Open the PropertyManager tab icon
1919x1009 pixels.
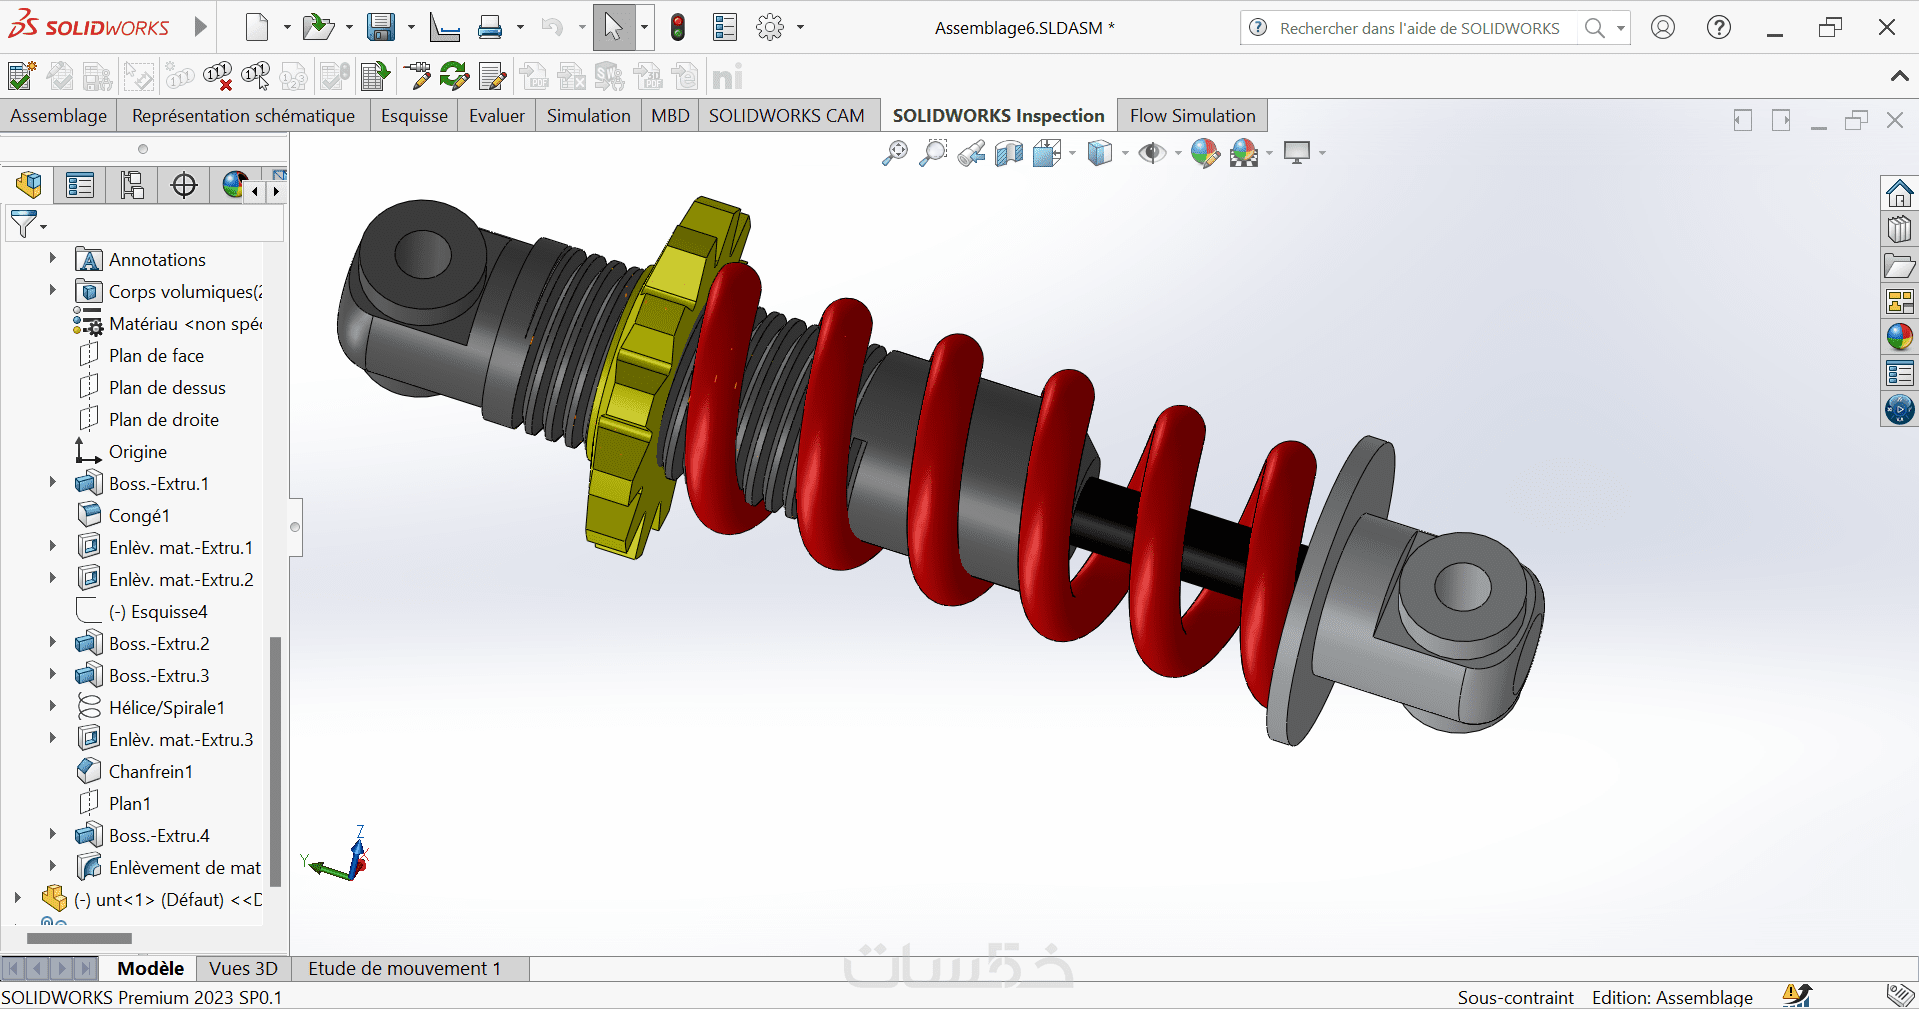[x=80, y=185]
